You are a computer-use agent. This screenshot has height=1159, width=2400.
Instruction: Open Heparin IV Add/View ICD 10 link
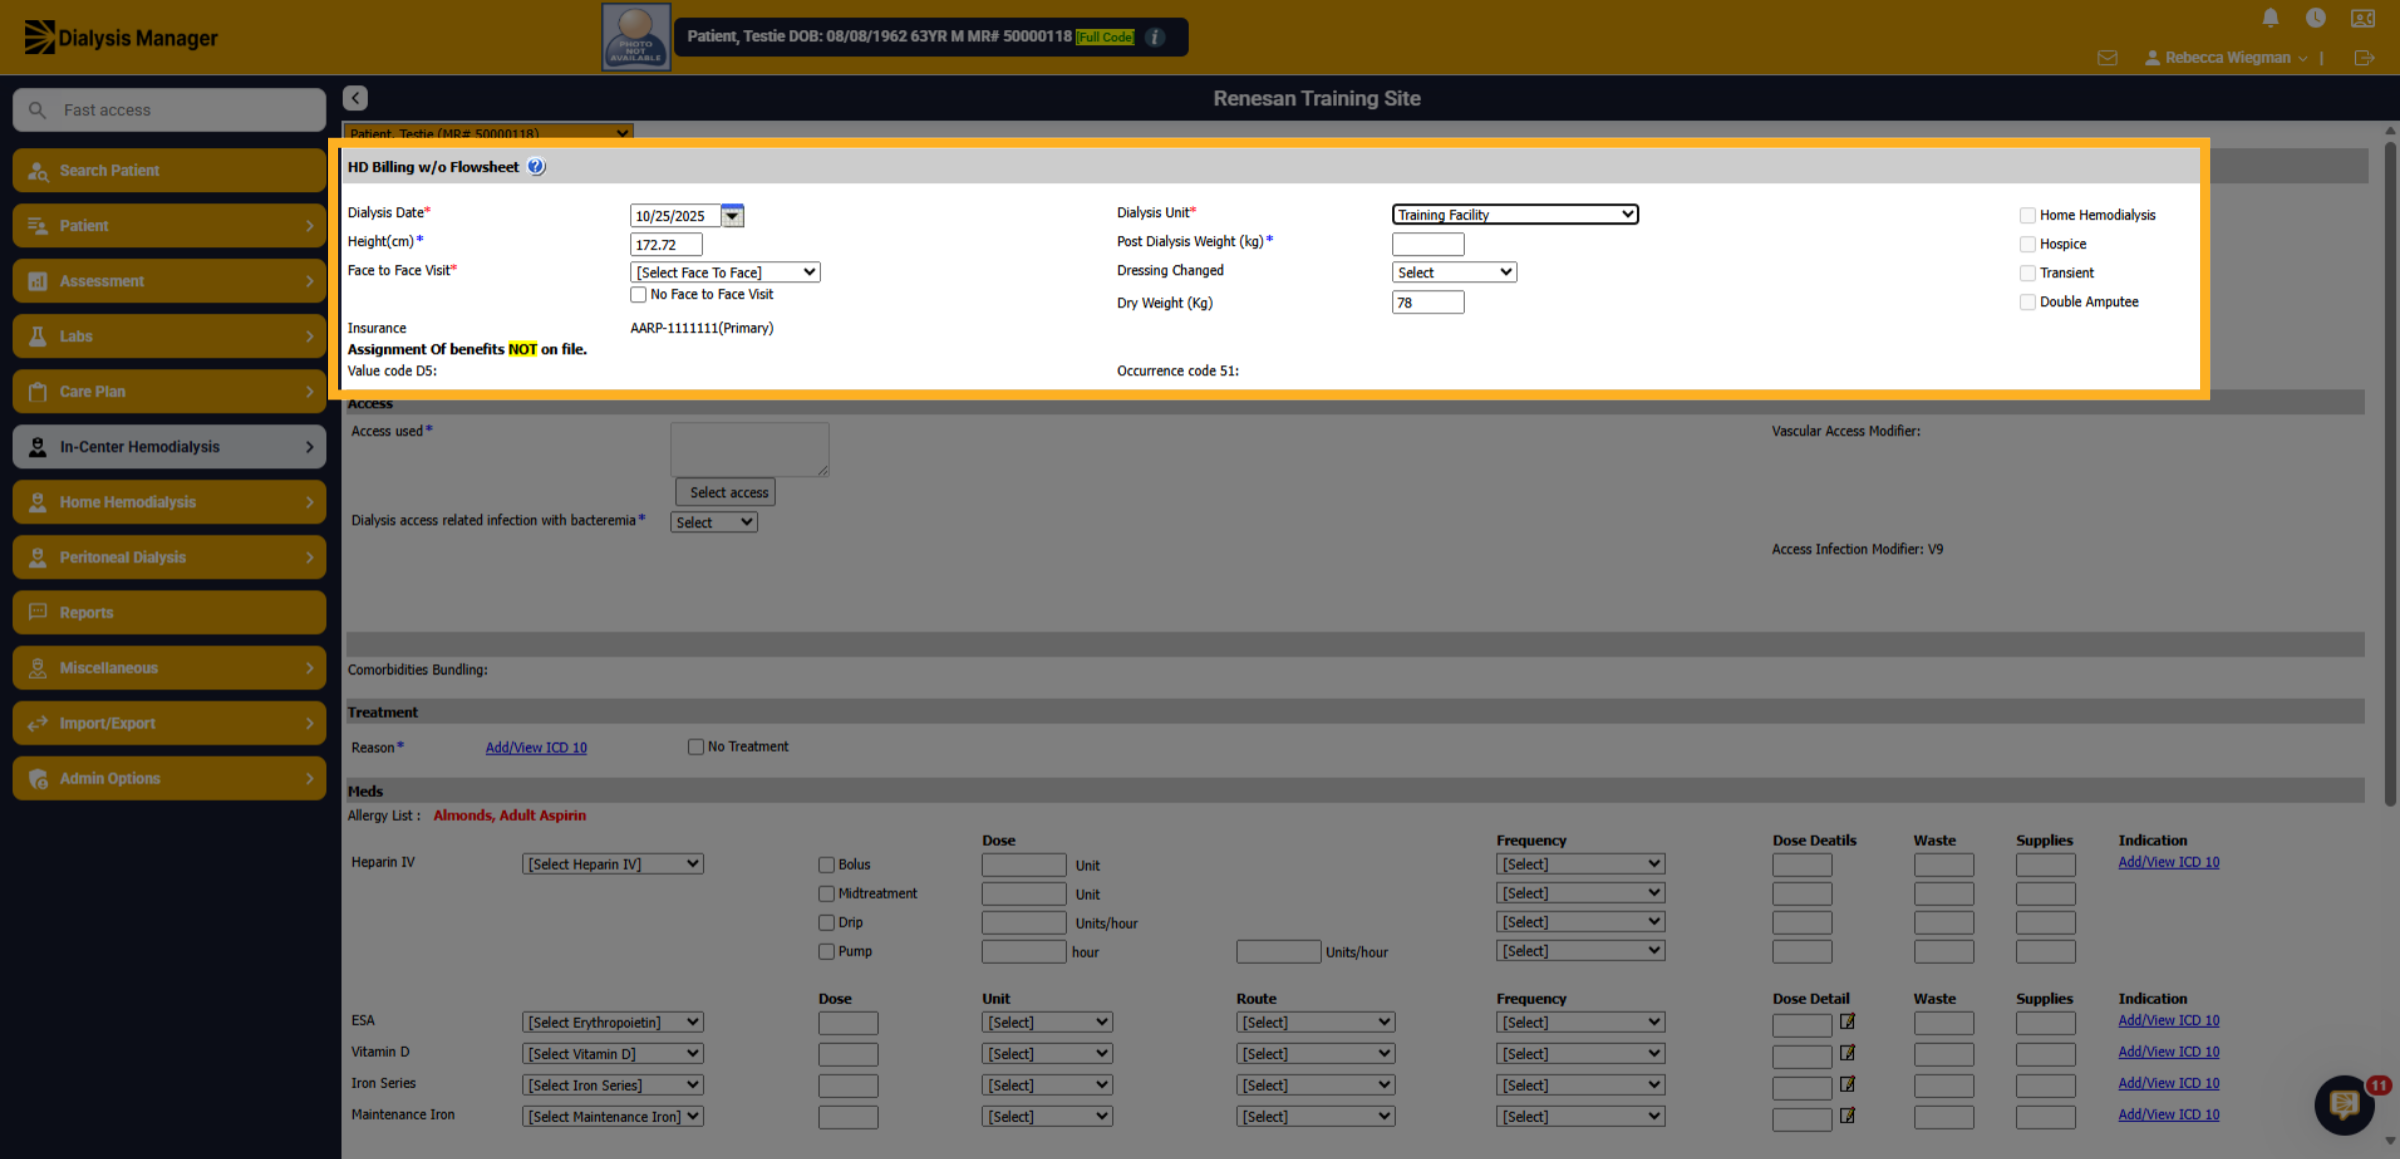[2169, 862]
